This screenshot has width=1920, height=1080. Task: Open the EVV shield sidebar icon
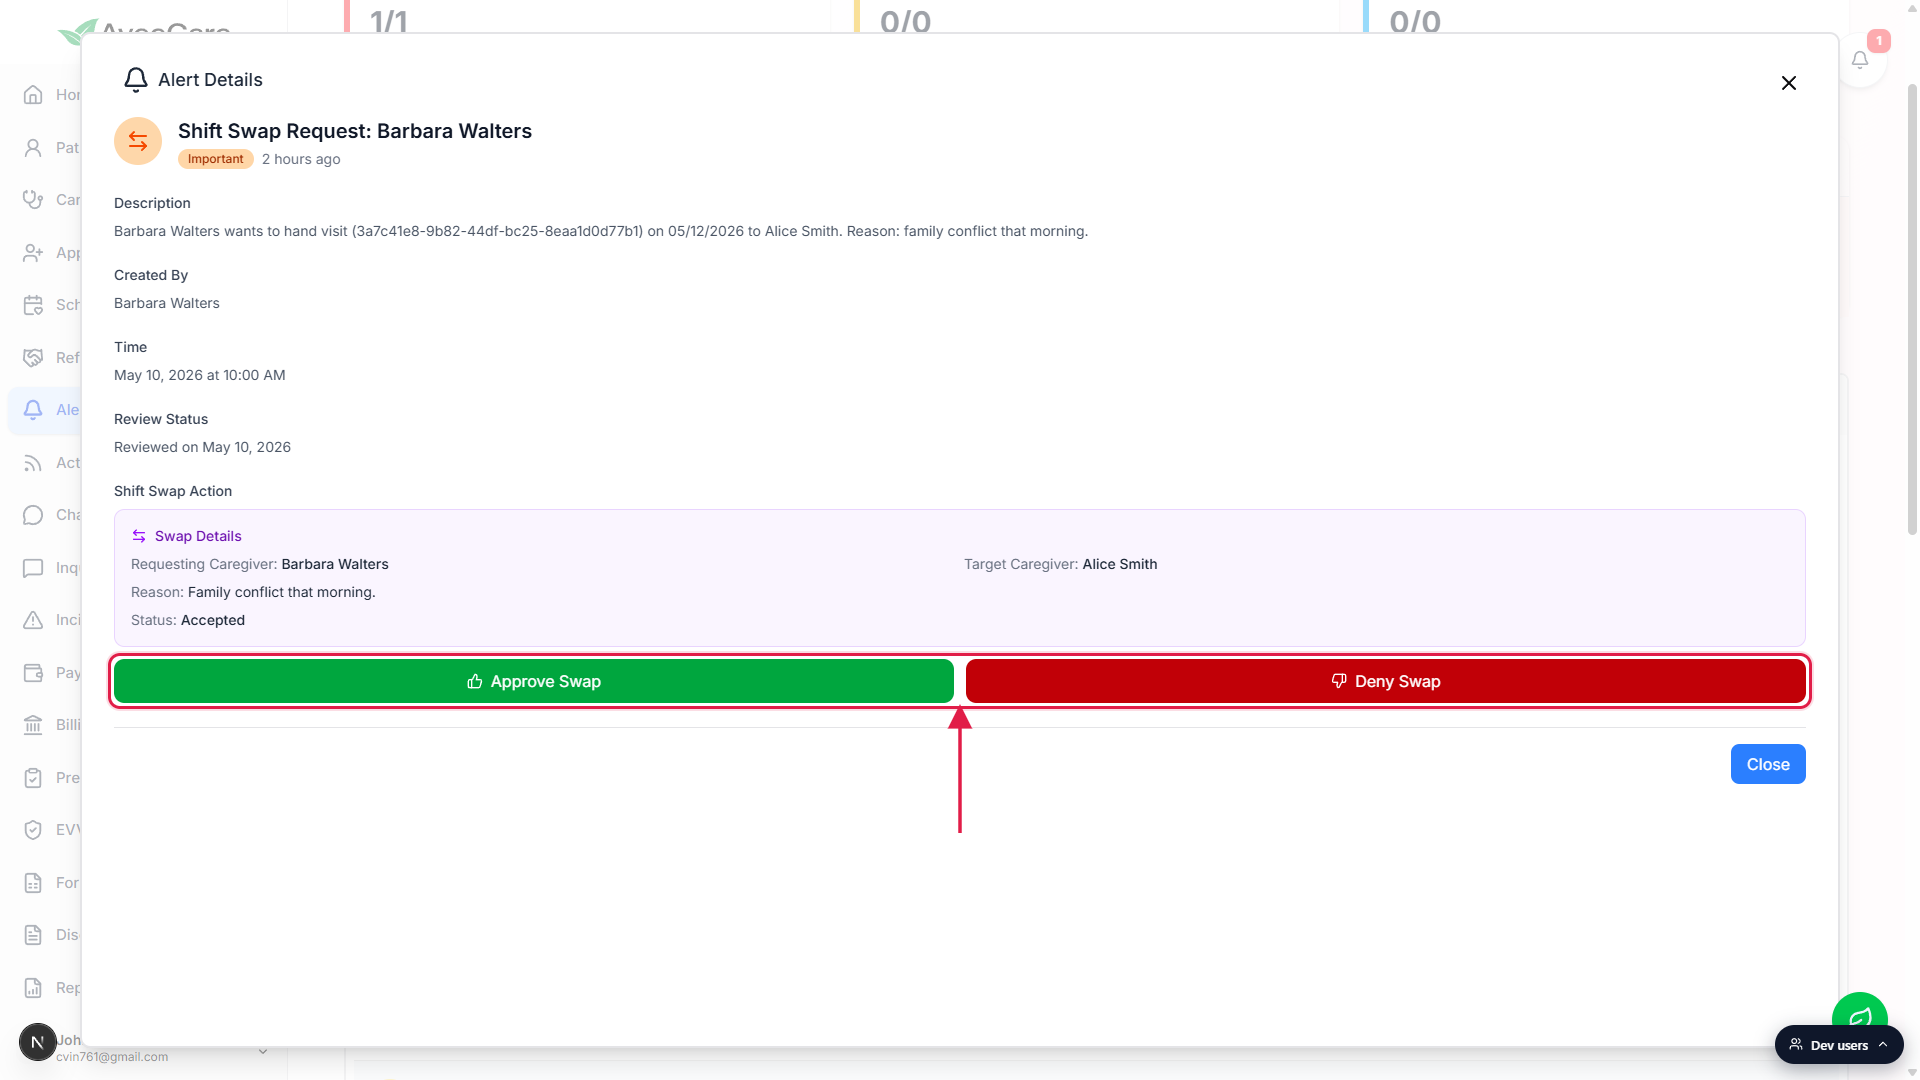33,830
